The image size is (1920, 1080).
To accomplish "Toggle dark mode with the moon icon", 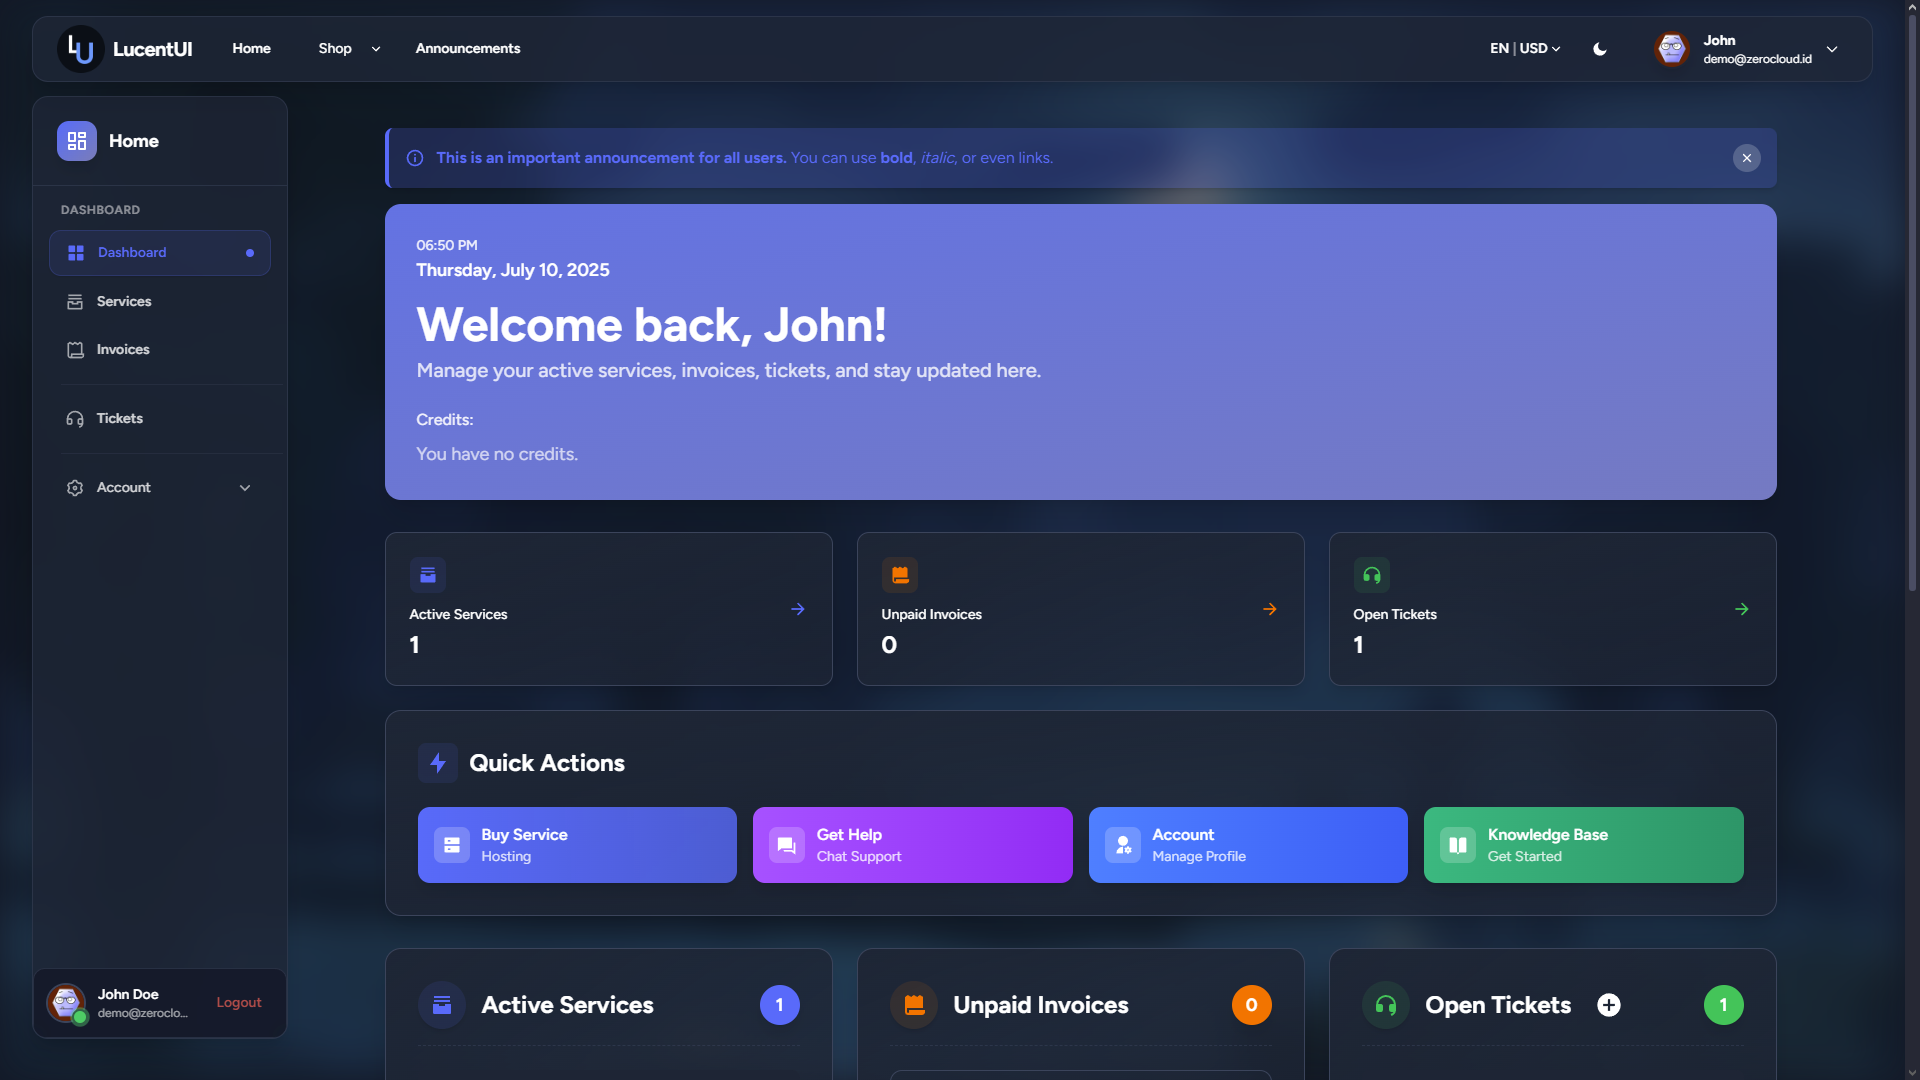I will 1599,48.
